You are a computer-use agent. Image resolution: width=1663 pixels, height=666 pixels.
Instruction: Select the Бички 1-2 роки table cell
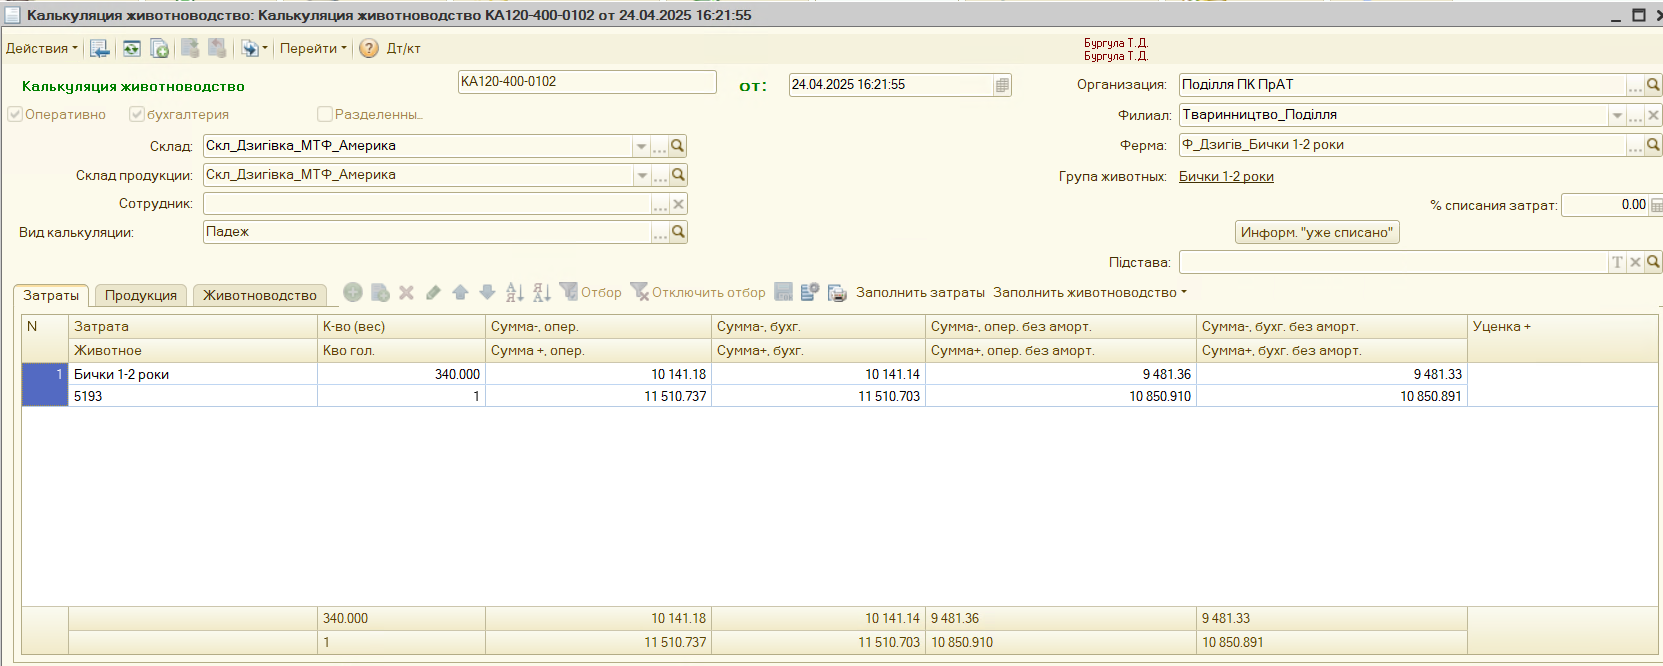pos(193,374)
